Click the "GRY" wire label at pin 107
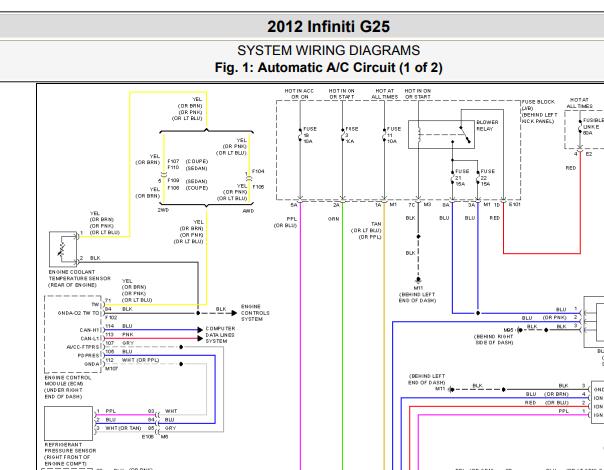Image resolution: width=604 pixels, height=470 pixels. (x=128, y=343)
